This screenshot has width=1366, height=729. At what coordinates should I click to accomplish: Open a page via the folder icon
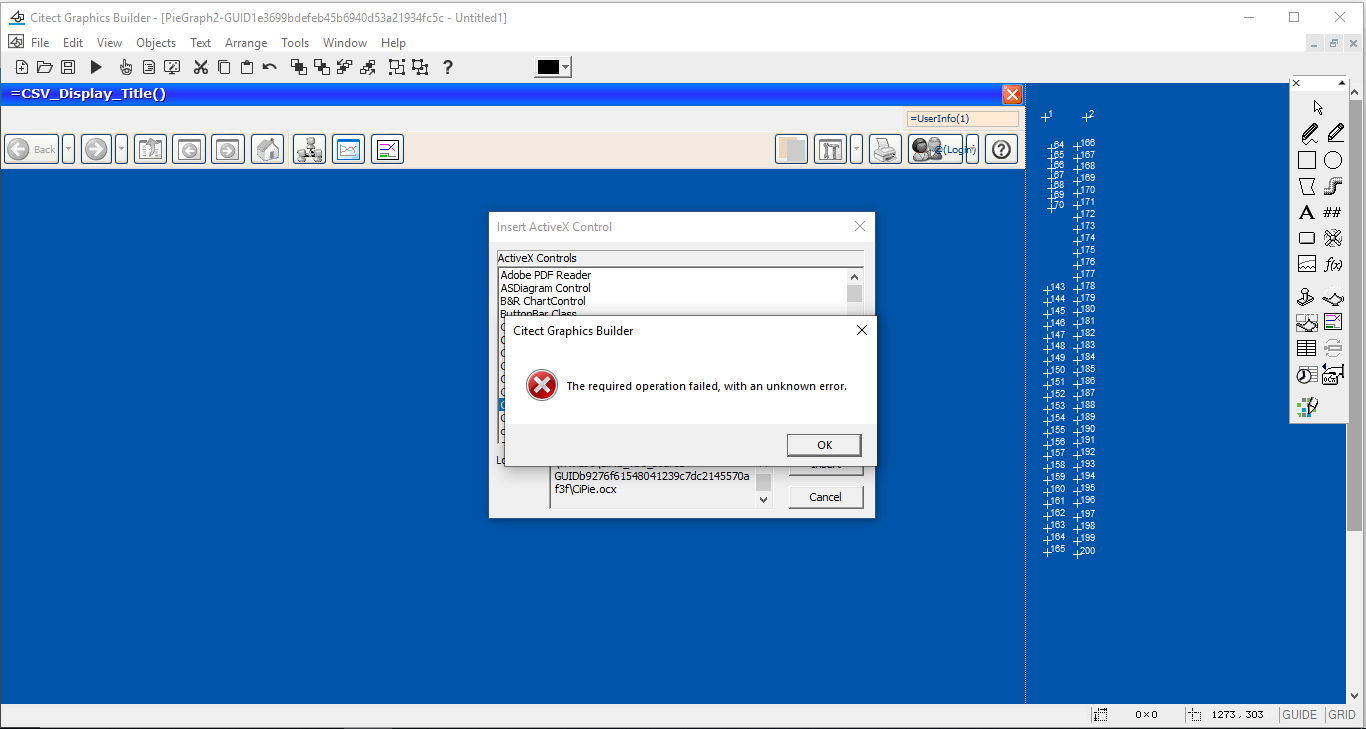tap(44, 67)
